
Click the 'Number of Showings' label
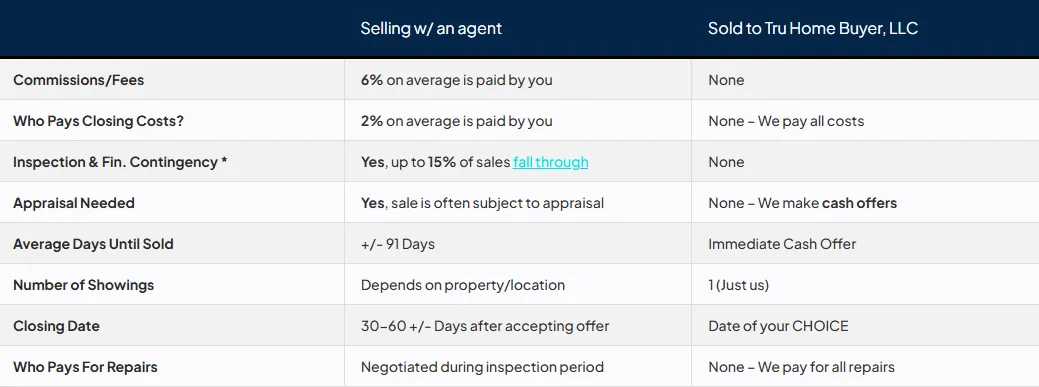click(x=83, y=285)
